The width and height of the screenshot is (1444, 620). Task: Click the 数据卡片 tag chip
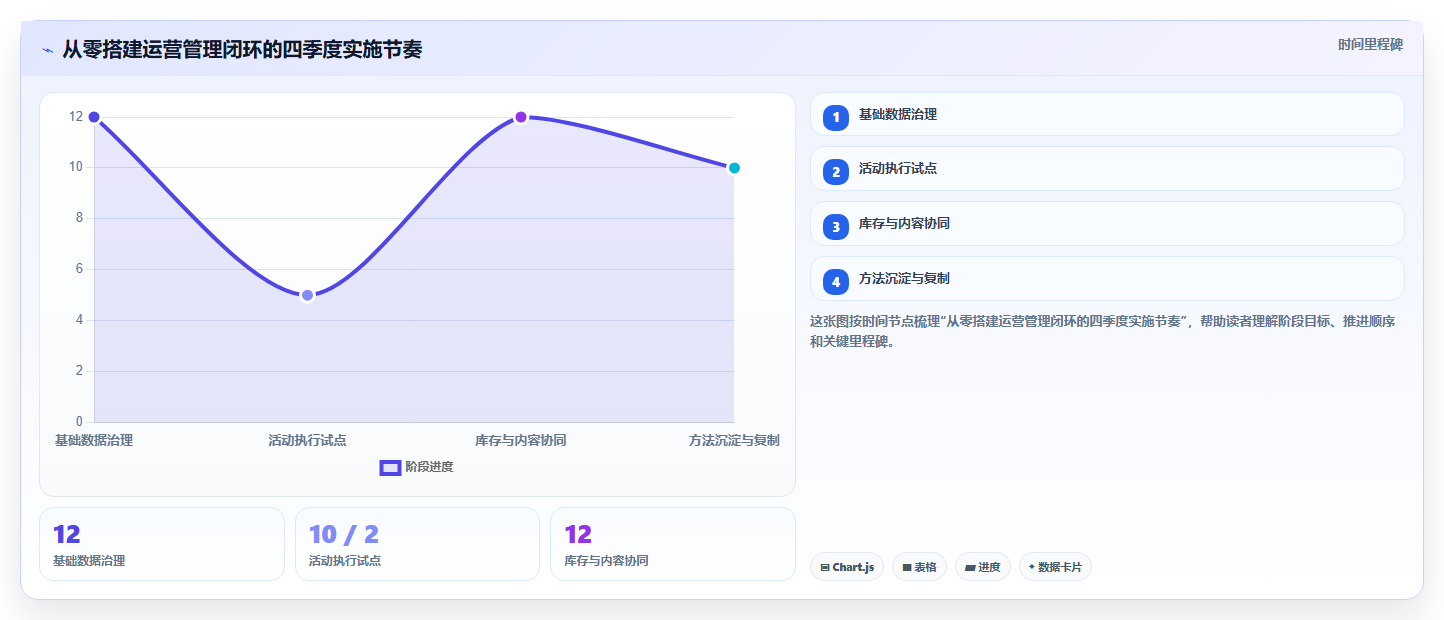(1055, 567)
